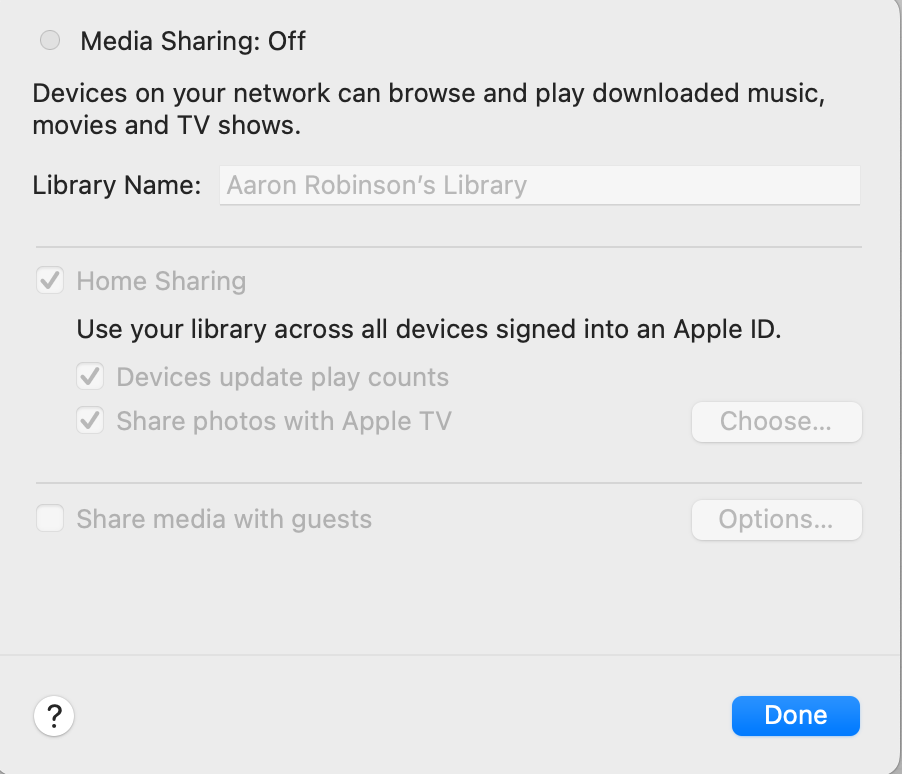902x774 pixels.
Task: Click the divider line above Share media with guests
Action: click(x=449, y=483)
